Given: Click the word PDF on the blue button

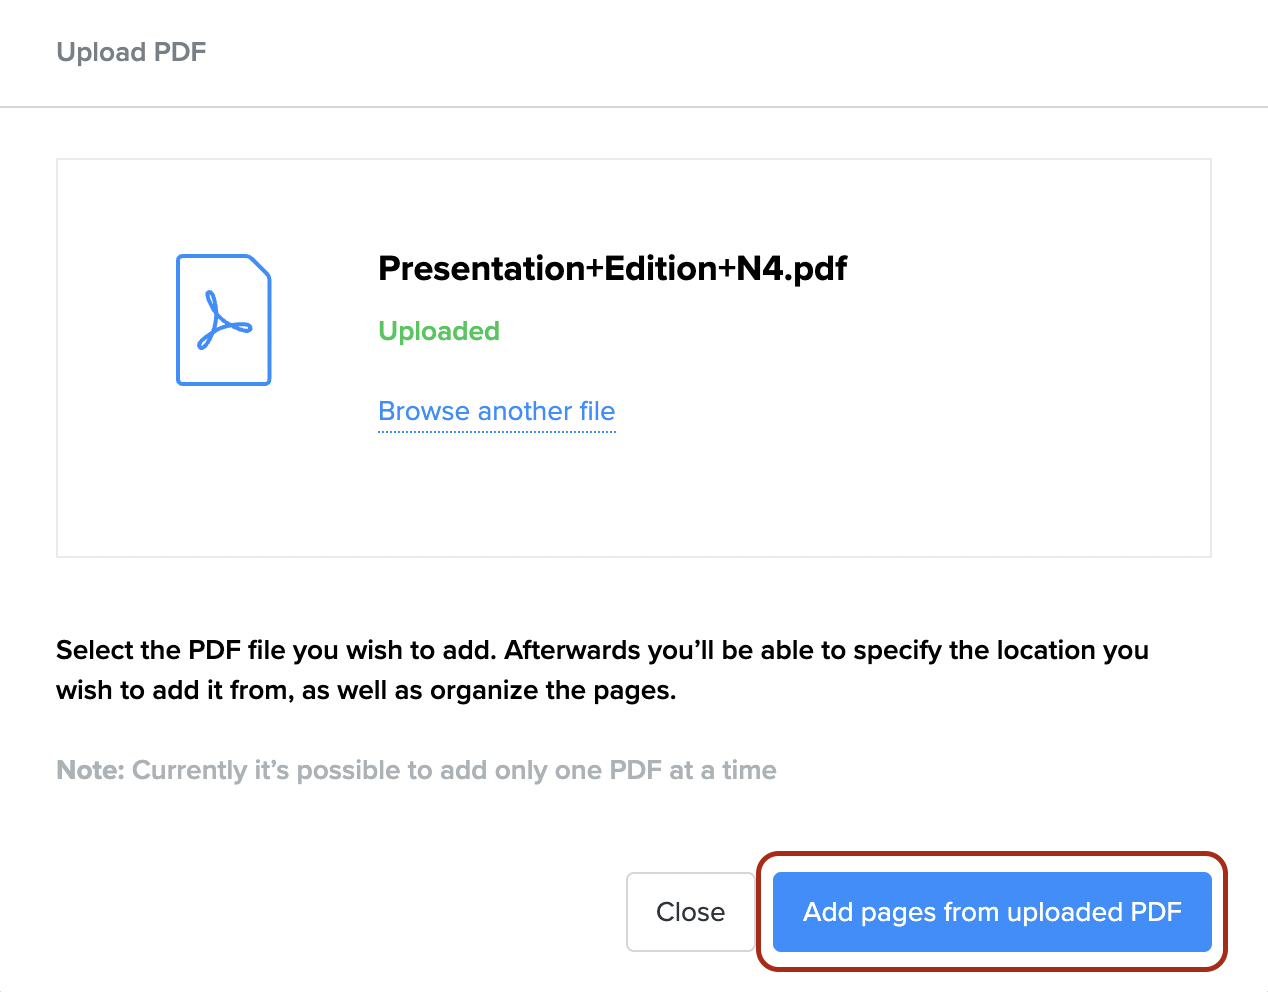Looking at the screenshot, I should 1155,912.
